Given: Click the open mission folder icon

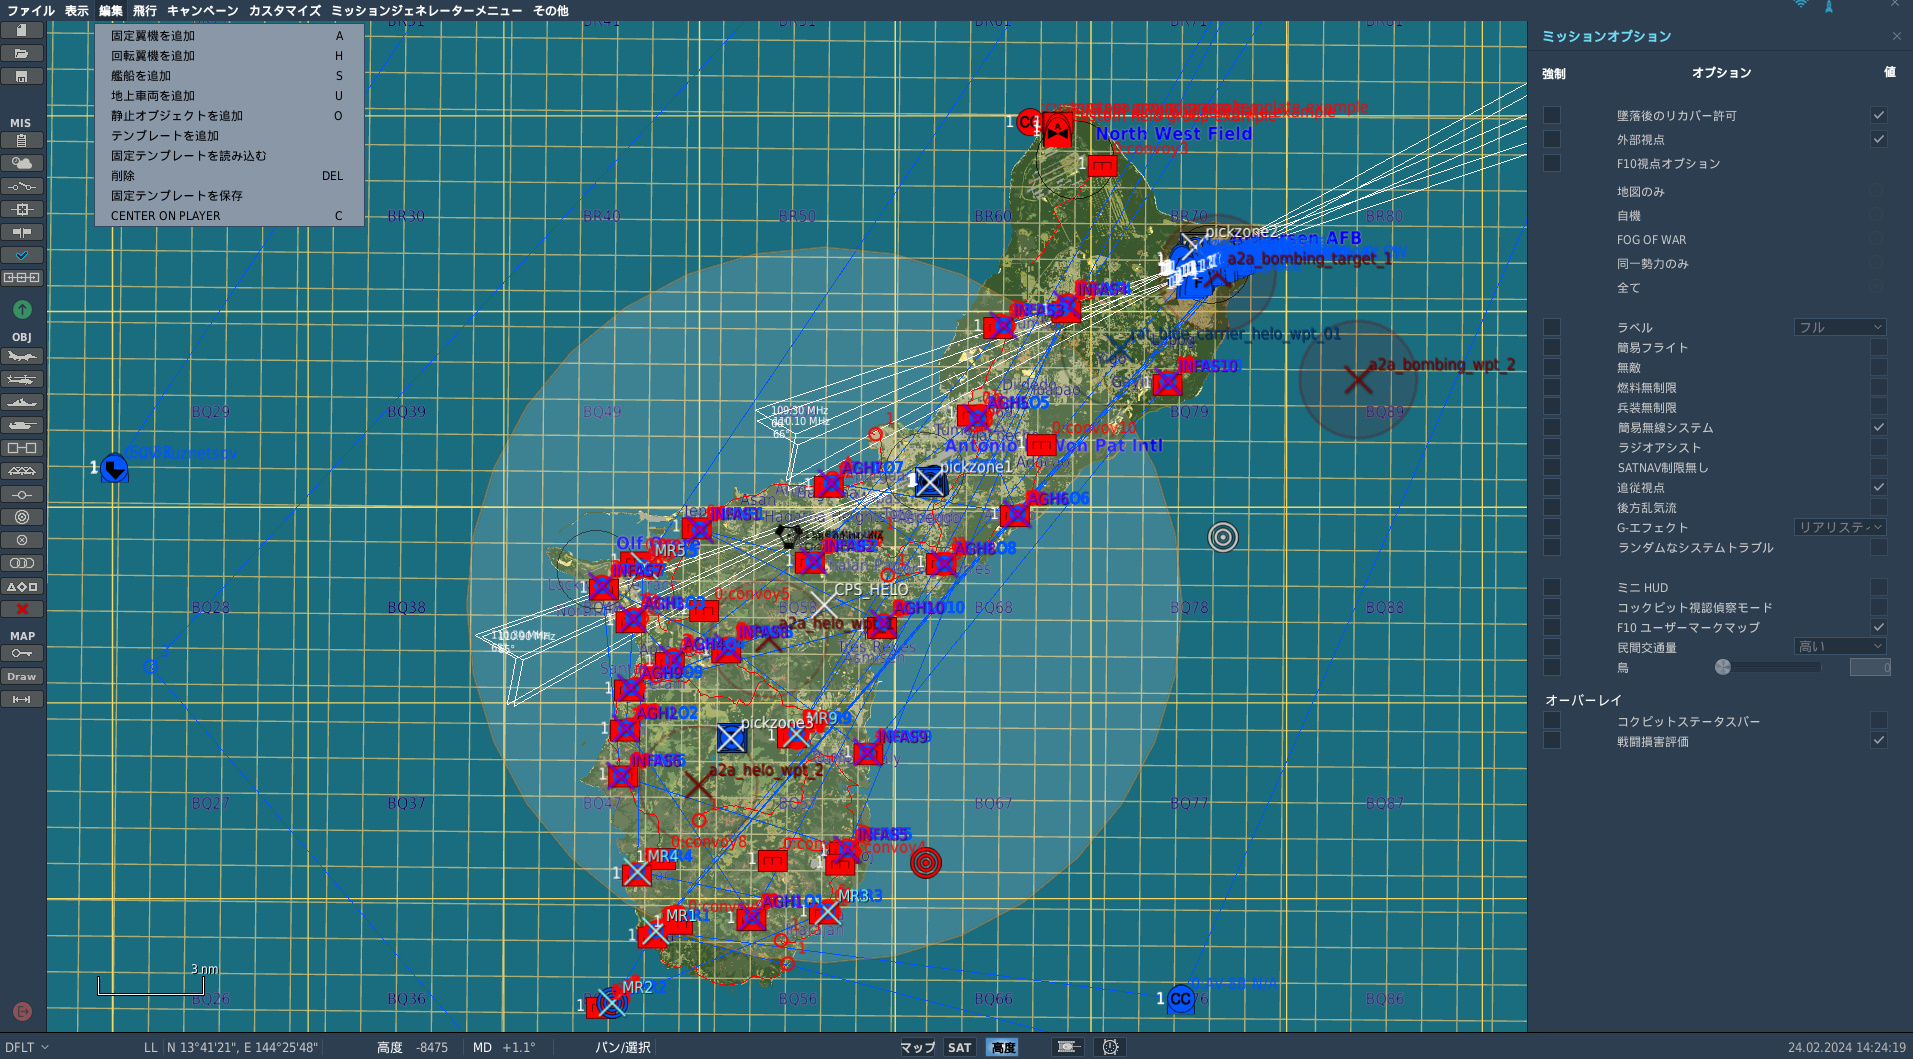Looking at the screenshot, I should point(22,53).
